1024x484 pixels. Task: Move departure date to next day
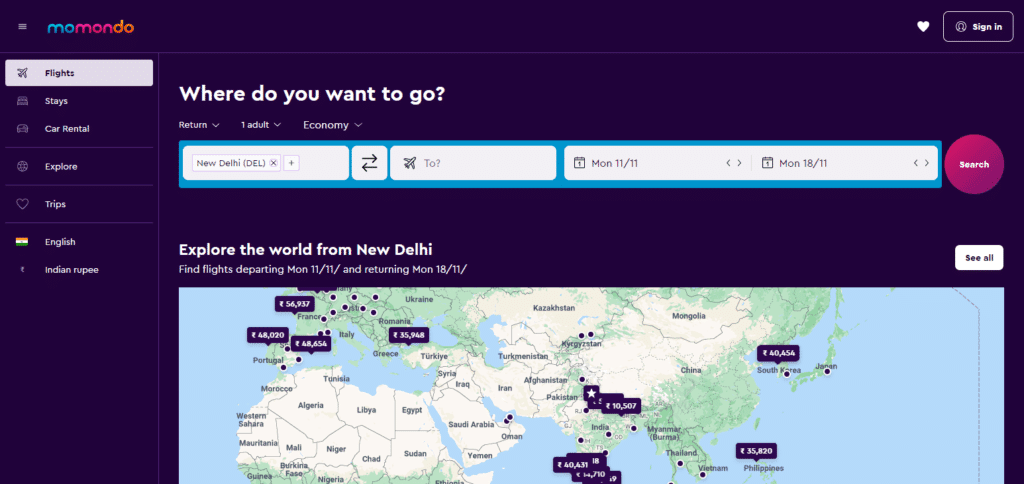(739, 163)
